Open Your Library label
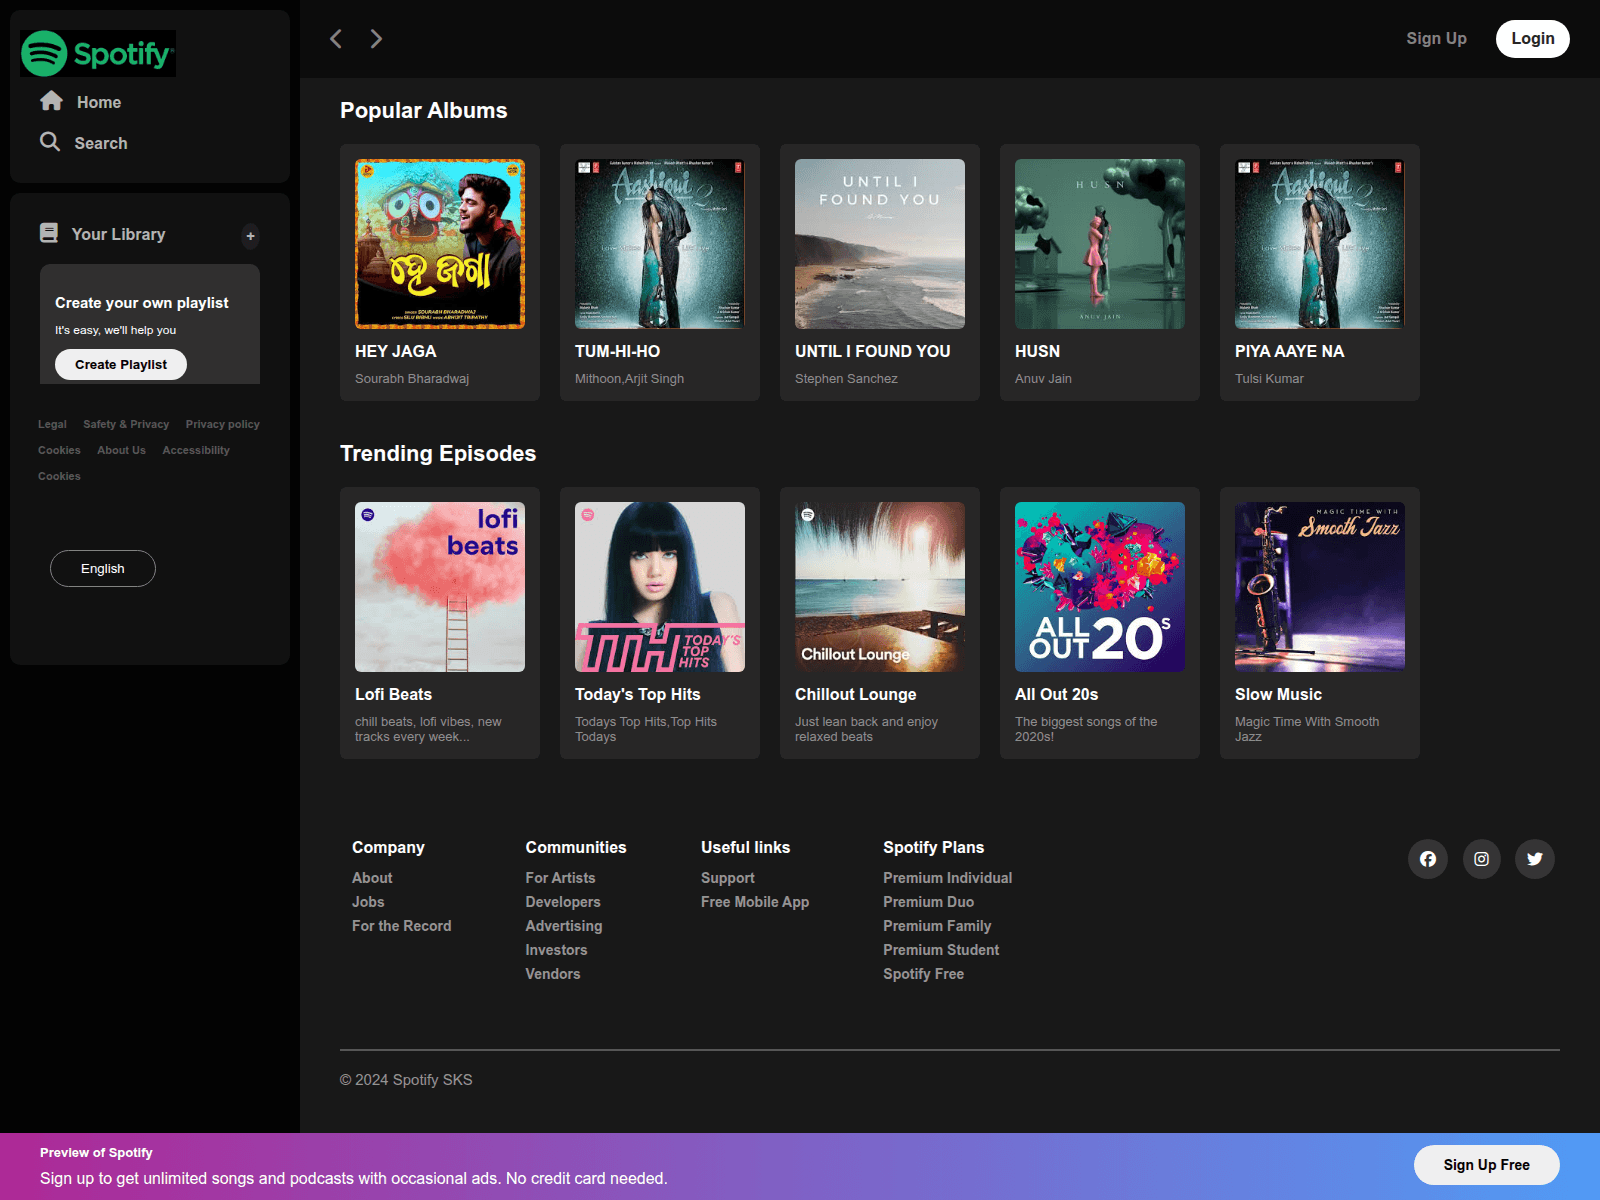The image size is (1600, 1200). 118,234
